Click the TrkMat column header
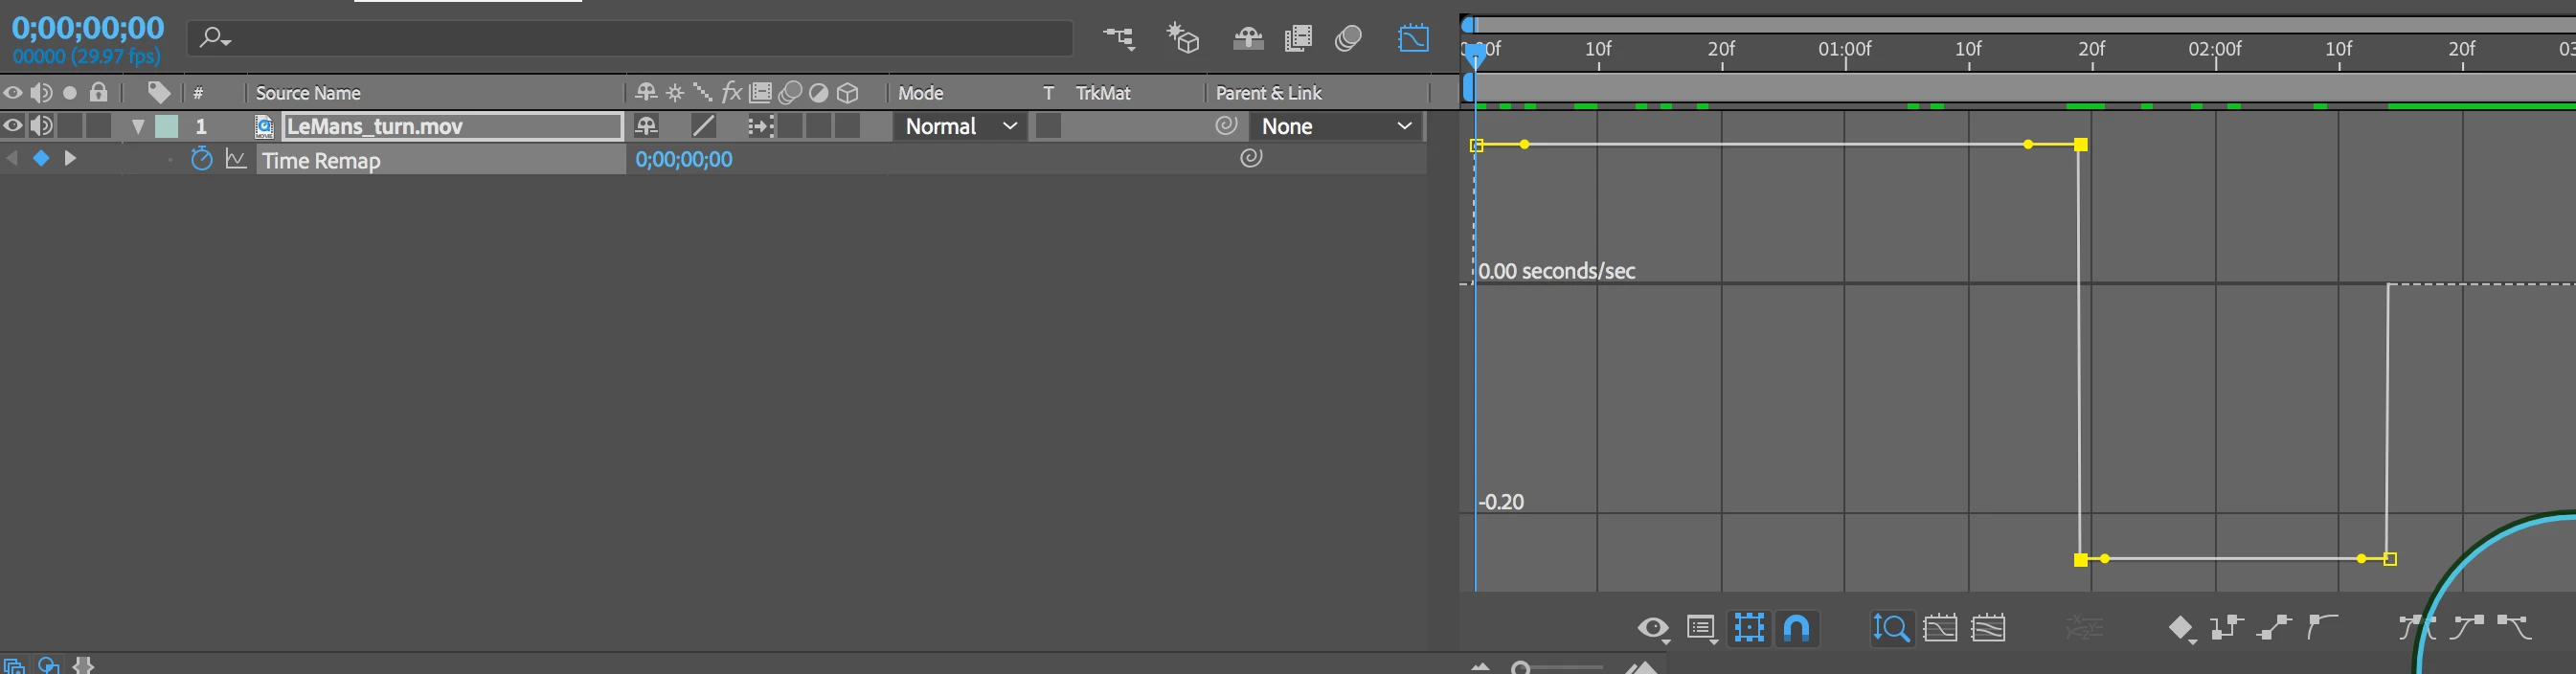2576x674 pixels. (1103, 93)
